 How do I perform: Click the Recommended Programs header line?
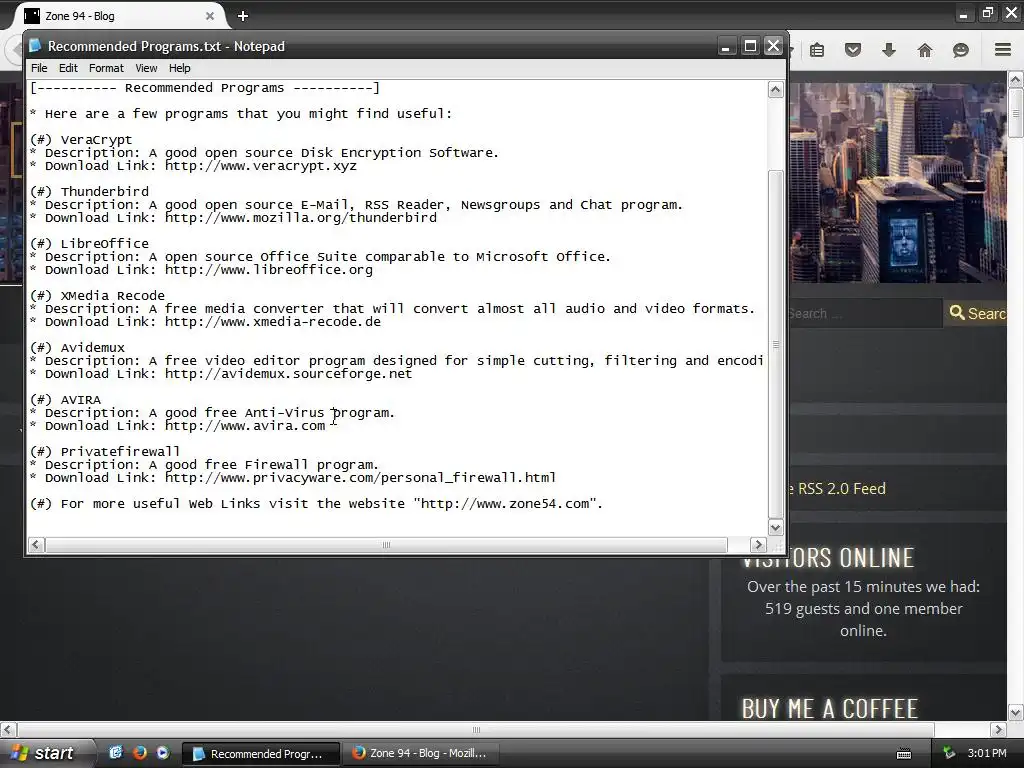[204, 88]
